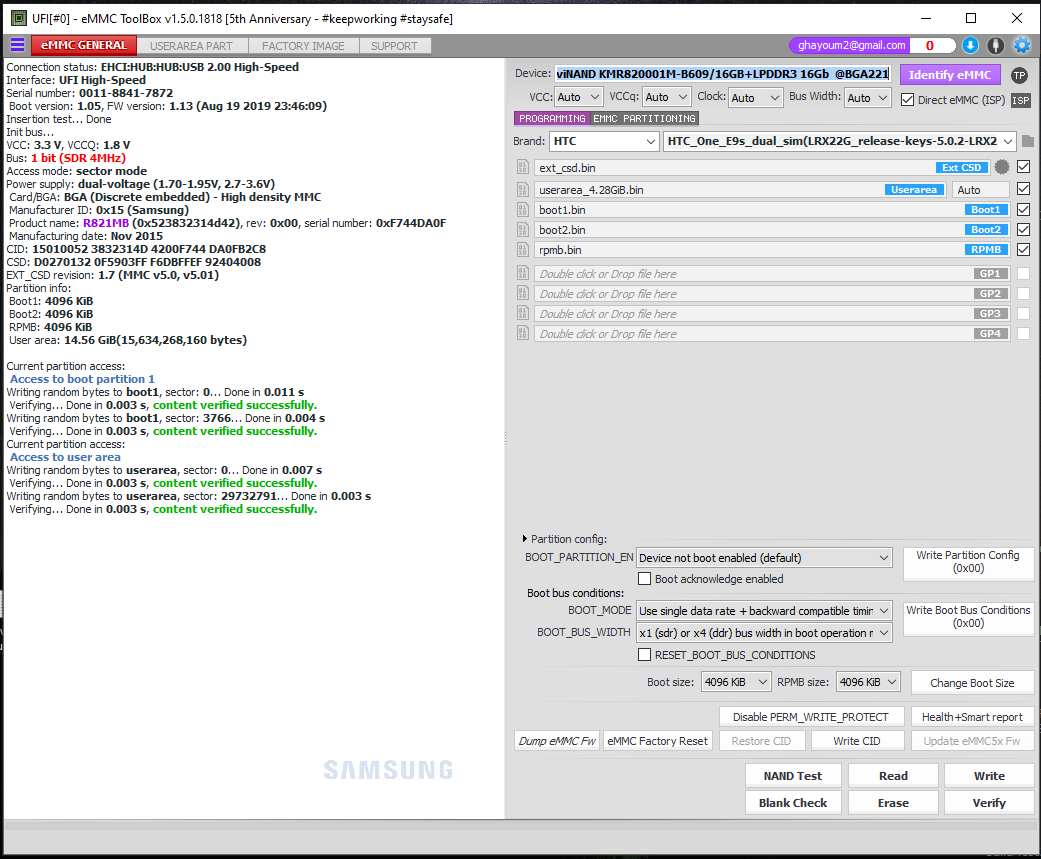The image size is (1041, 859).
Task: Open the Brand HTC dropdown
Action: click(x=604, y=141)
